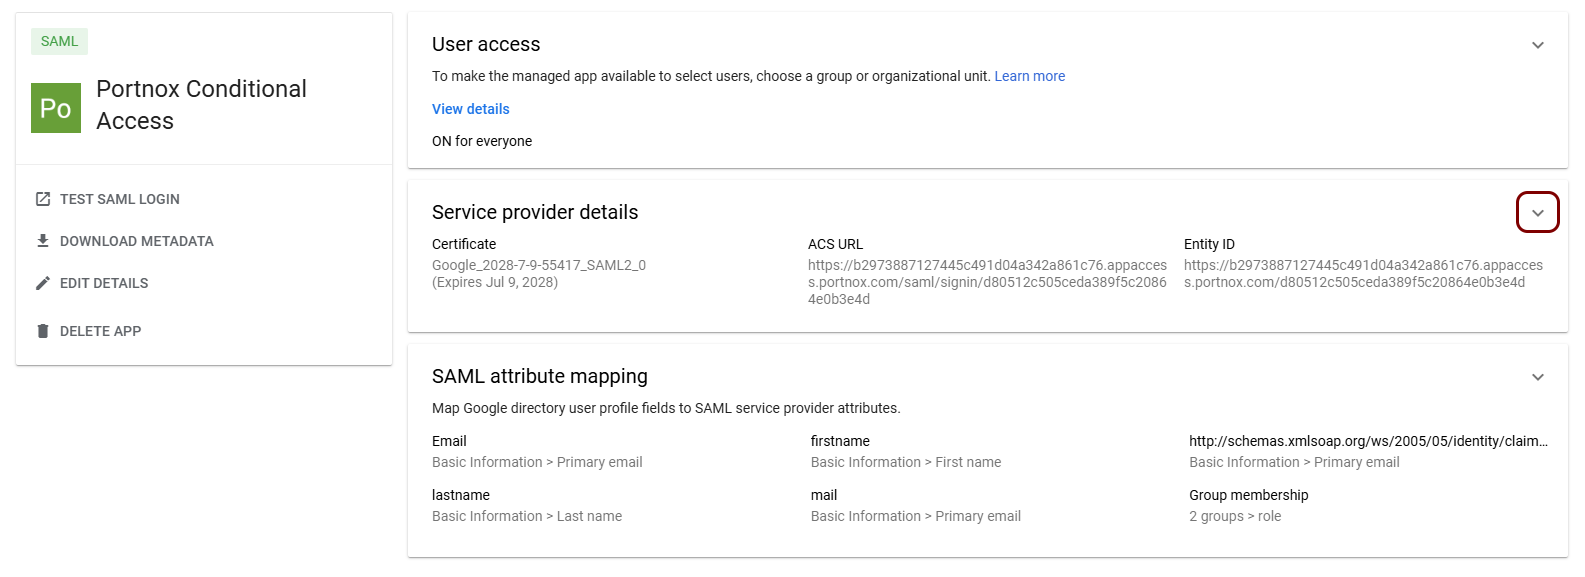Image resolution: width=1585 pixels, height=577 pixels.
Task: Select DOWNLOAD METADATA menu text
Action: coord(137,241)
